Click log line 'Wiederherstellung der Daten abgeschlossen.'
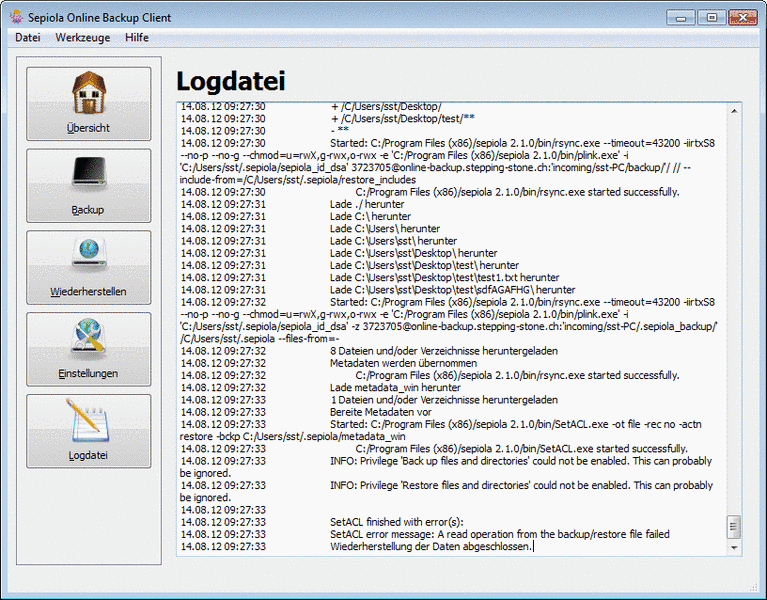The image size is (767, 600). click(430, 547)
